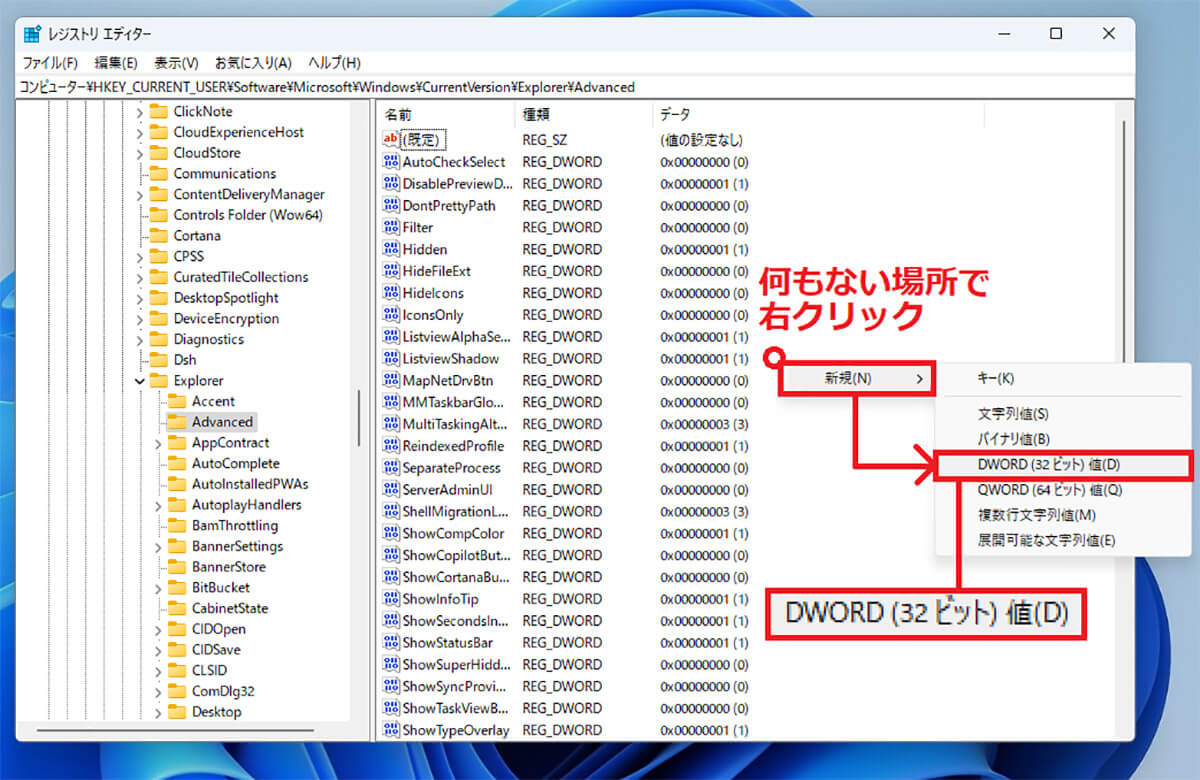
Task: Click the ShowTypeOverlay value icon
Action: point(391,730)
